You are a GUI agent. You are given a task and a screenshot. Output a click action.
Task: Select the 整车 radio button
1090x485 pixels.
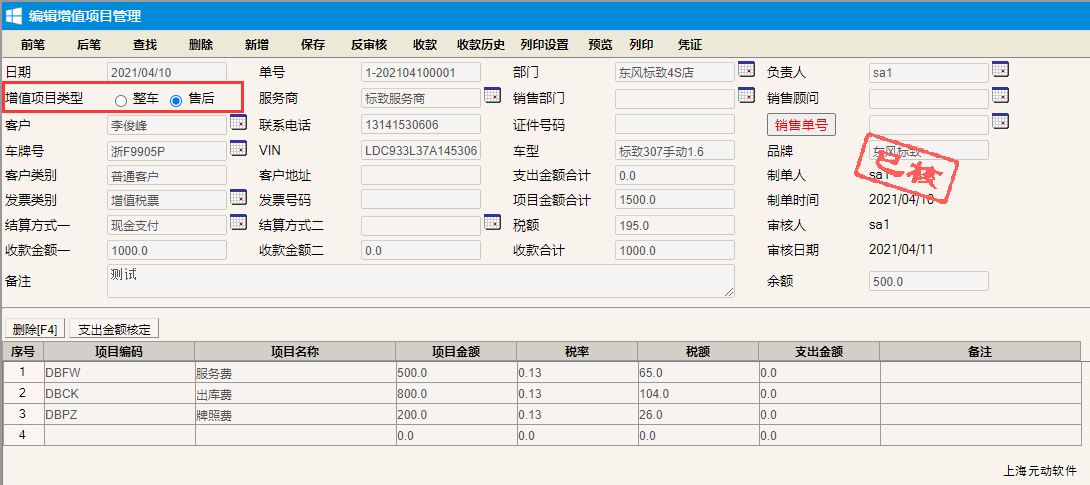coord(121,100)
